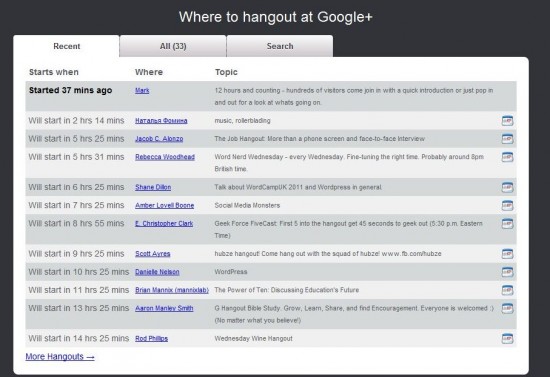Select the Recent tab
The image size is (550, 377).
tap(67, 46)
